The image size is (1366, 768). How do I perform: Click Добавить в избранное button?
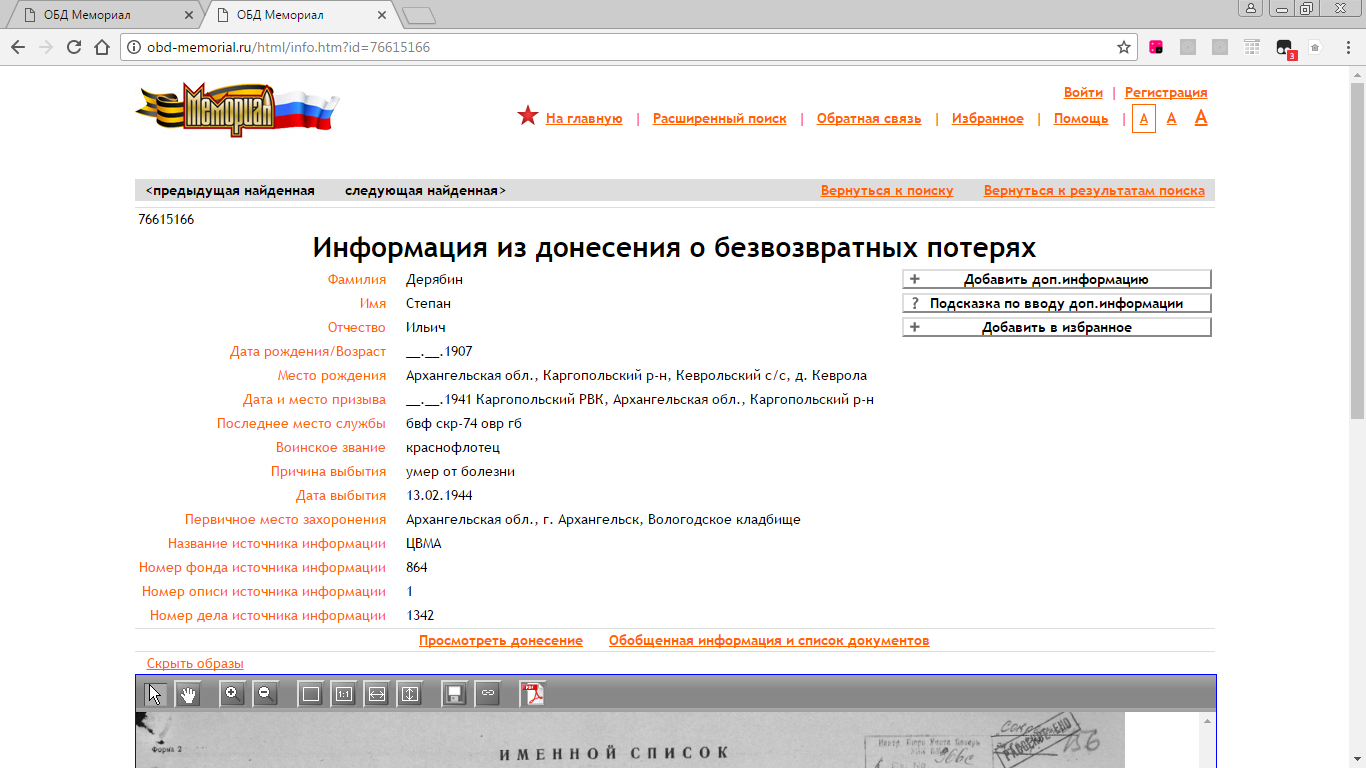click(1057, 327)
